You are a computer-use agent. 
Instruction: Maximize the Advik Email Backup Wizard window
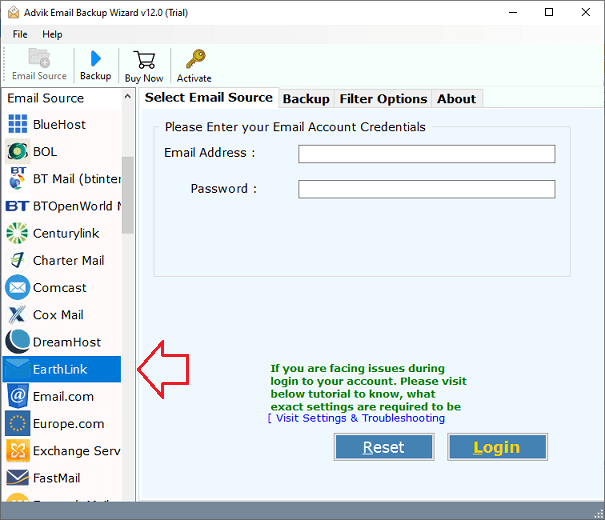click(x=549, y=12)
